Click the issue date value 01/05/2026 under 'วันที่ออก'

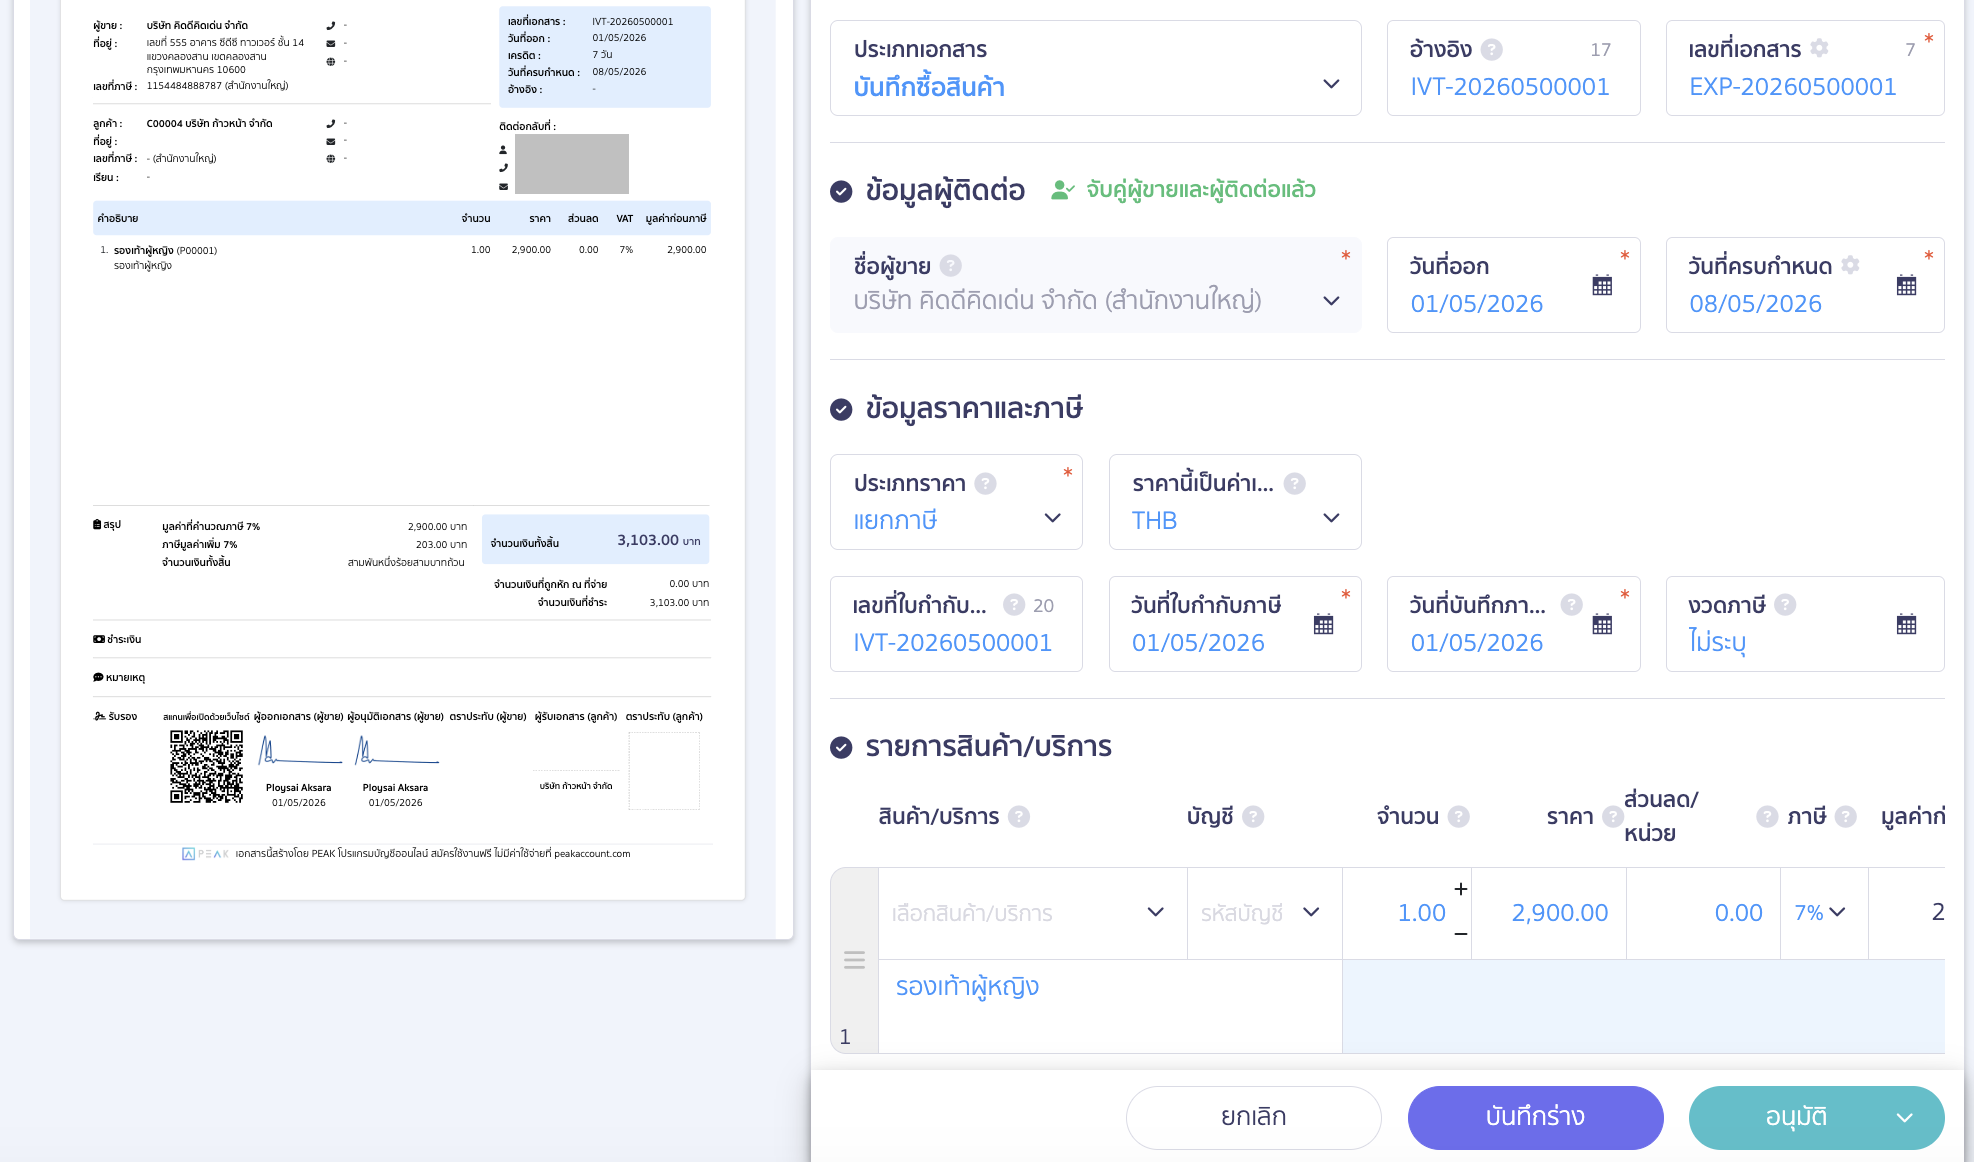[1476, 304]
